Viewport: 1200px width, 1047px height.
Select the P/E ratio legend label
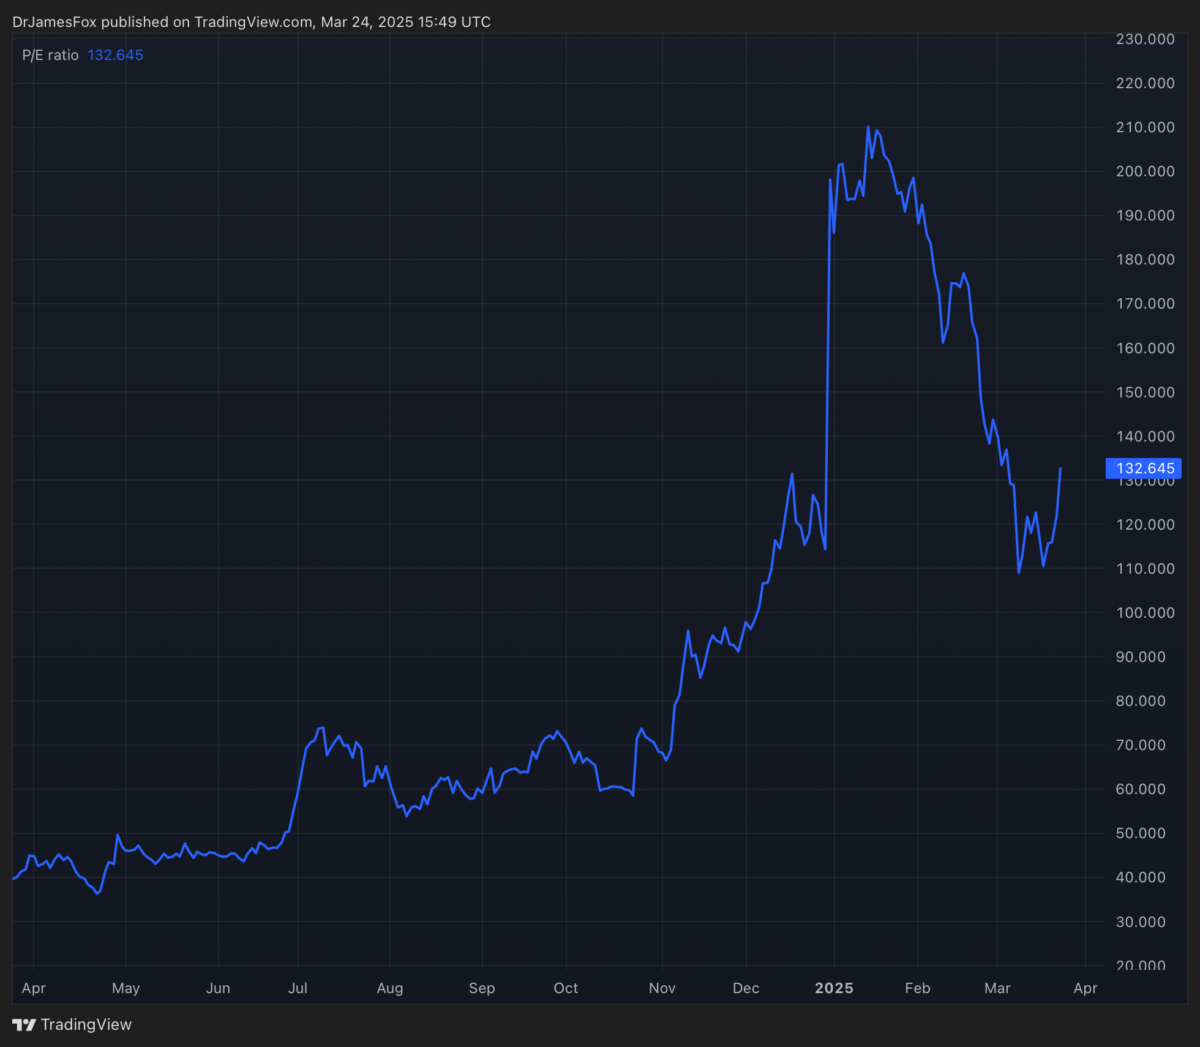(50, 55)
